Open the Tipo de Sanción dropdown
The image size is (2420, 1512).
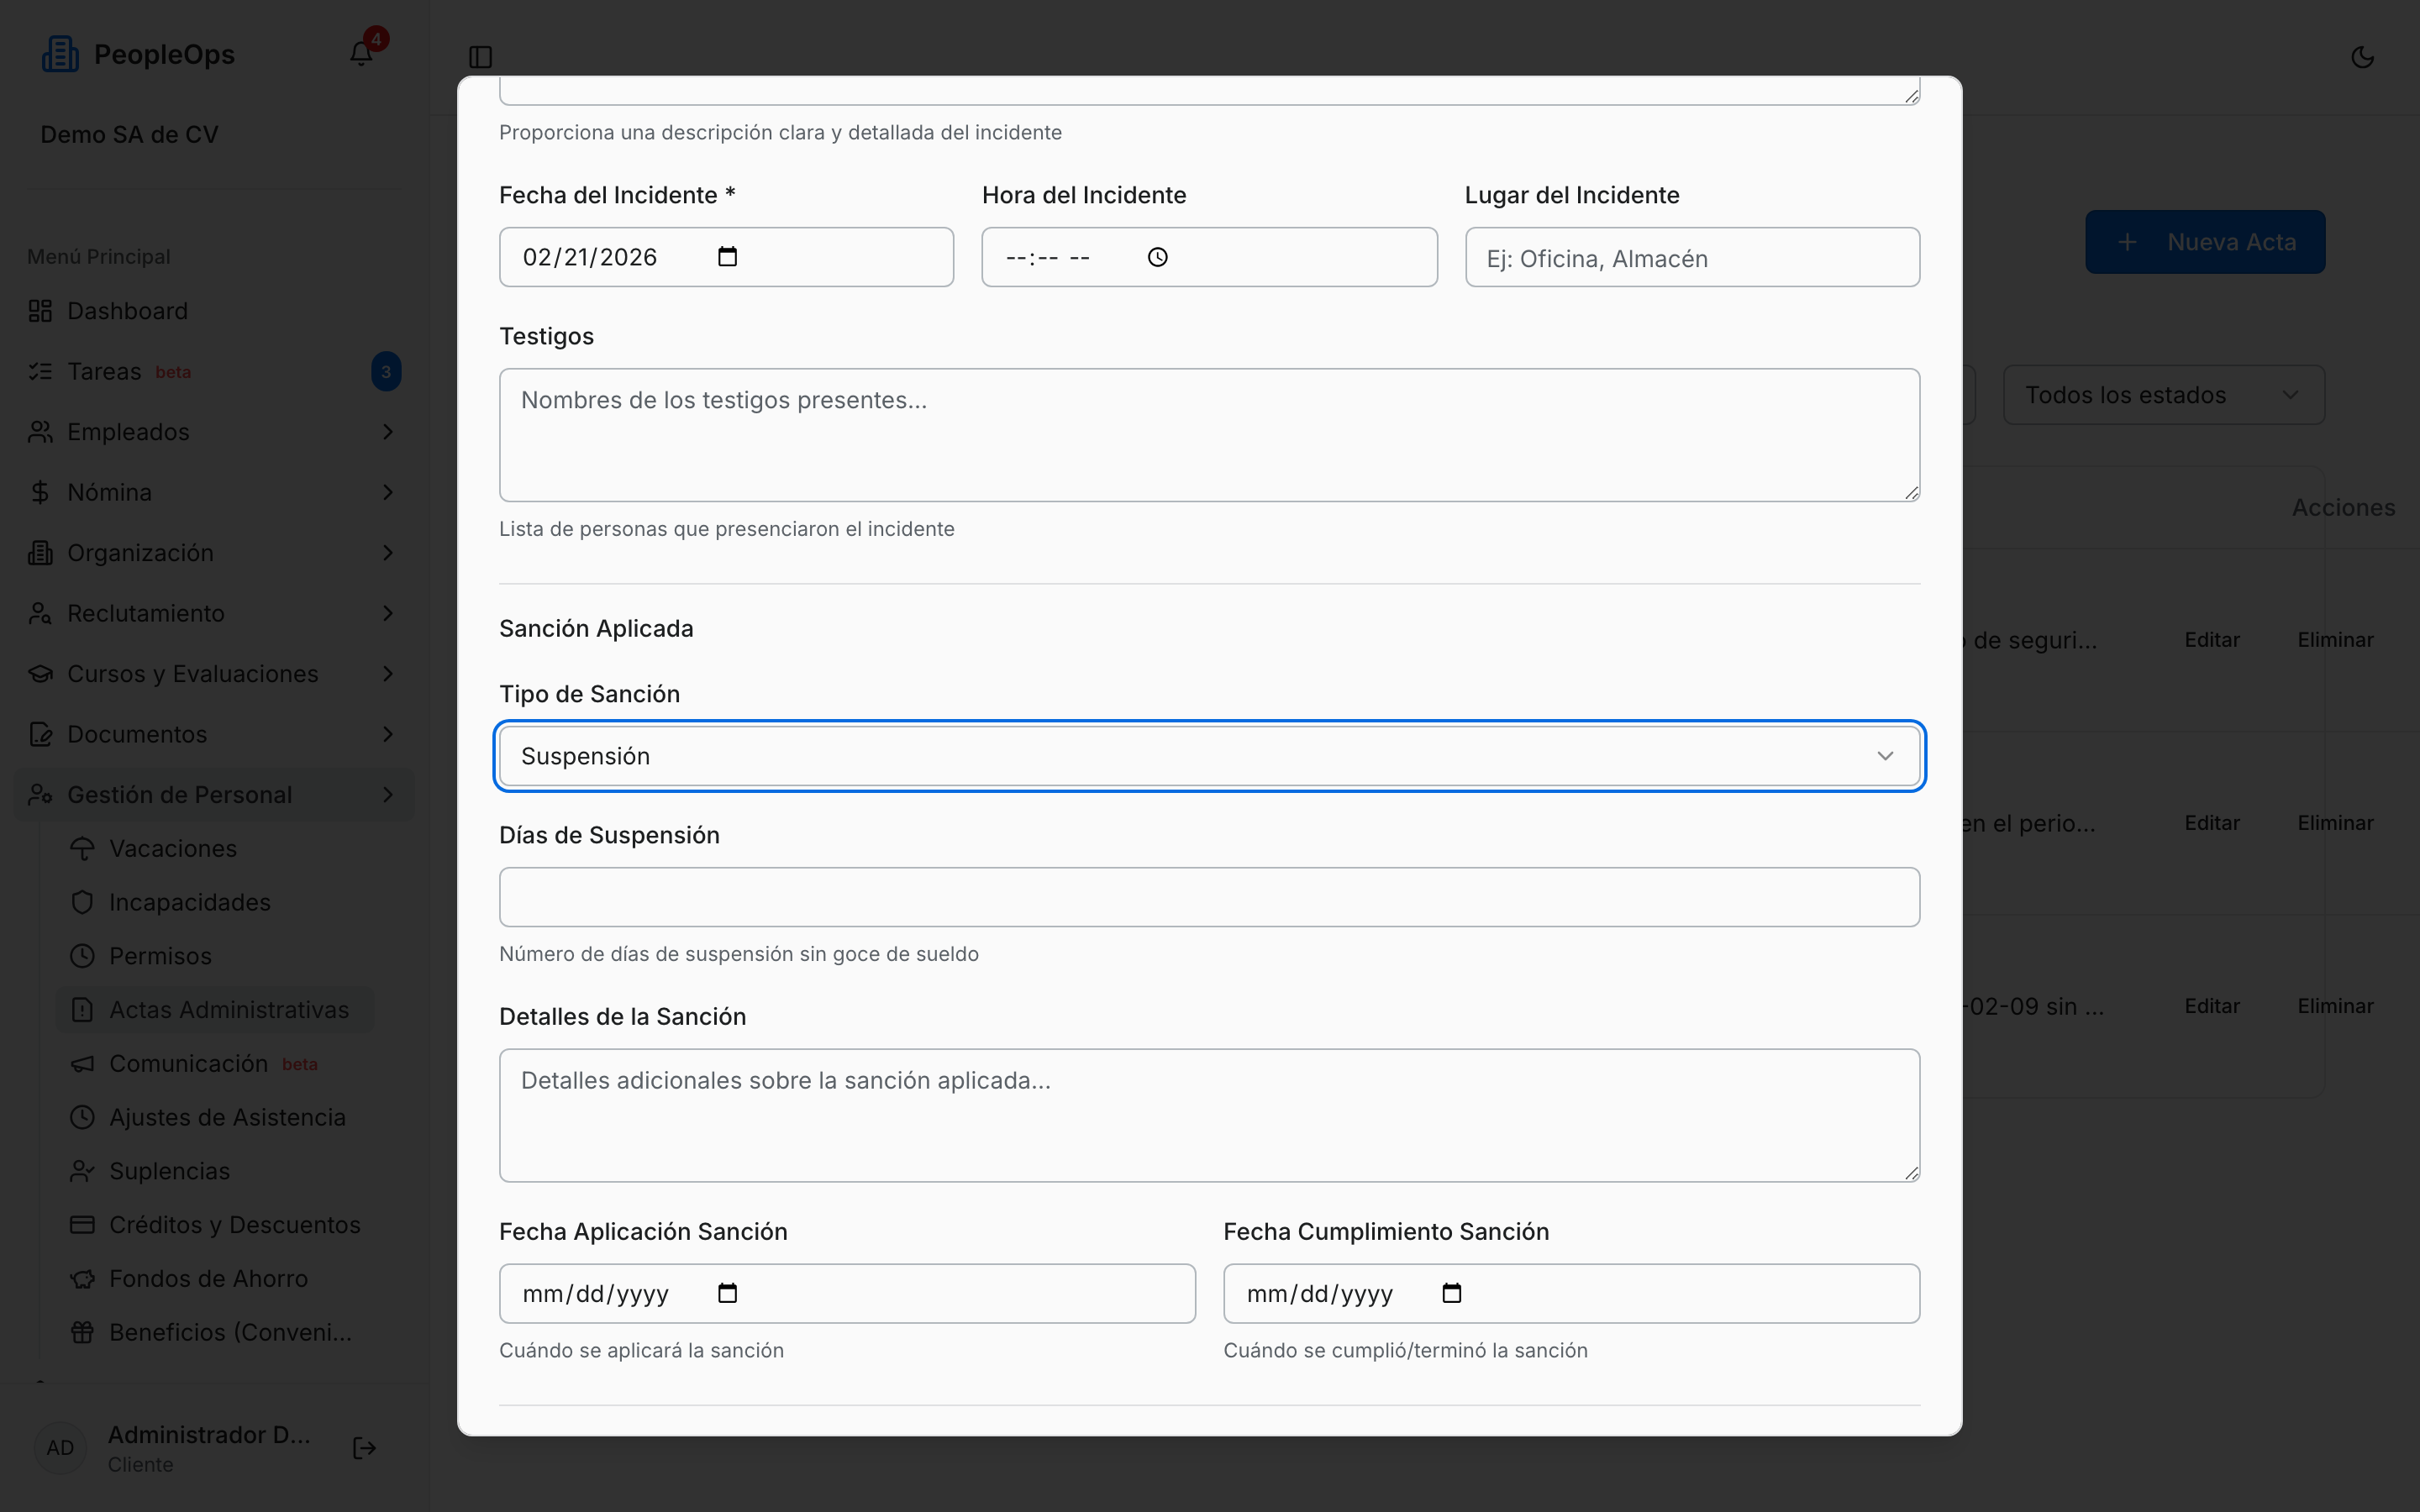[x=1209, y=756]
